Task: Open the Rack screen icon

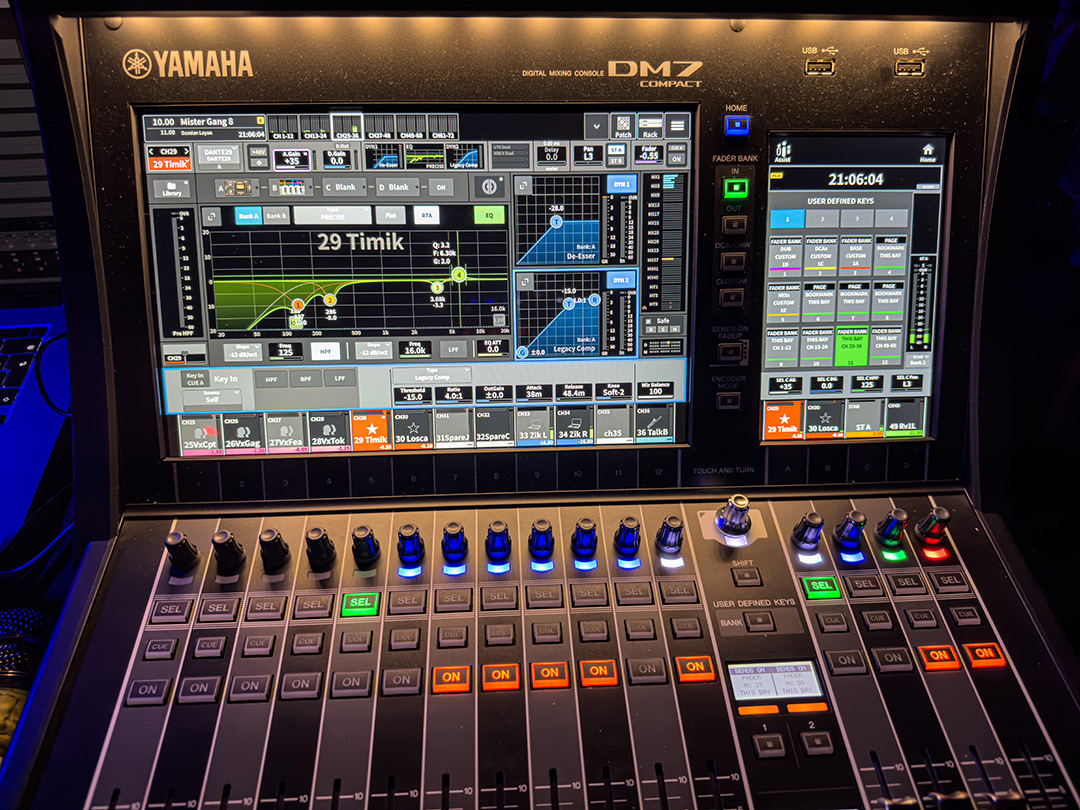Action: [x=650, y=126]
